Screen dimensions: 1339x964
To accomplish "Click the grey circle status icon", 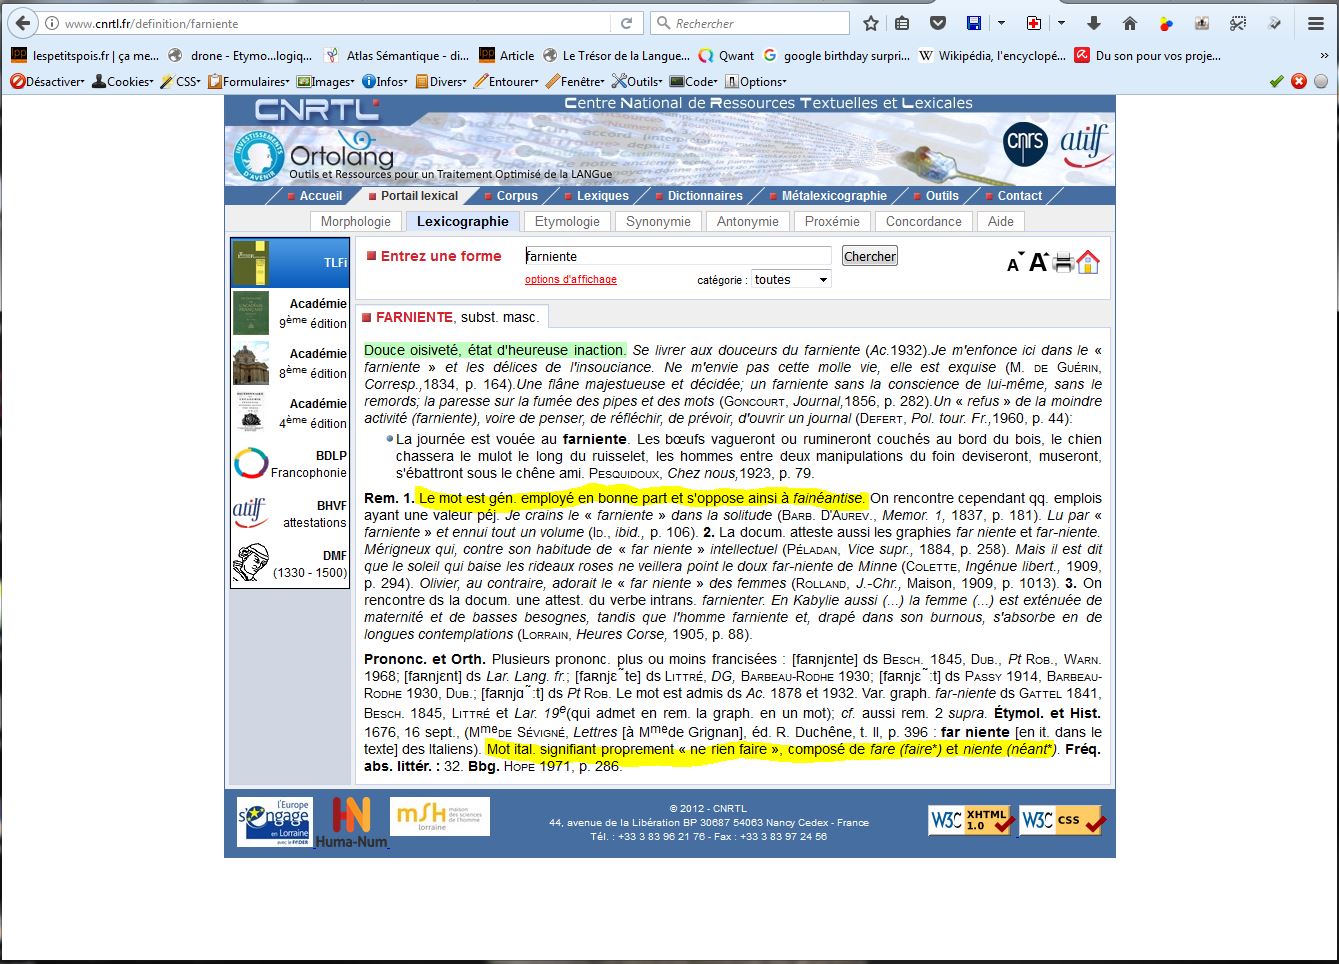I will pos(1321,81).
